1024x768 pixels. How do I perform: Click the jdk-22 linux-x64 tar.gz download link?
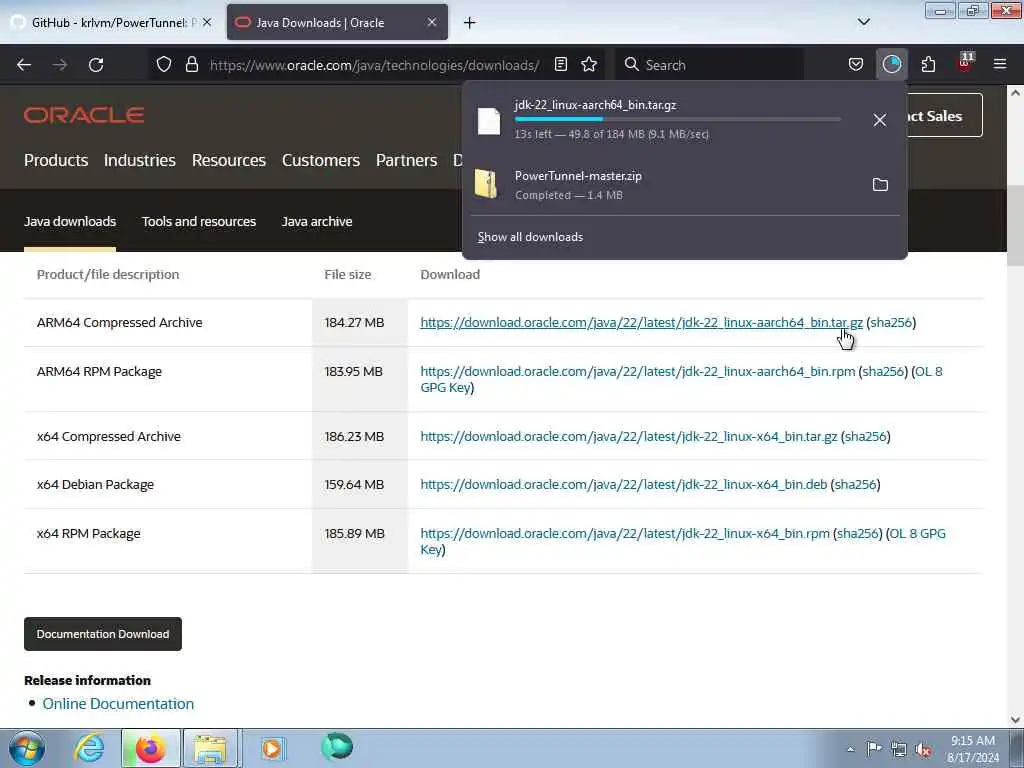[628, 436]
